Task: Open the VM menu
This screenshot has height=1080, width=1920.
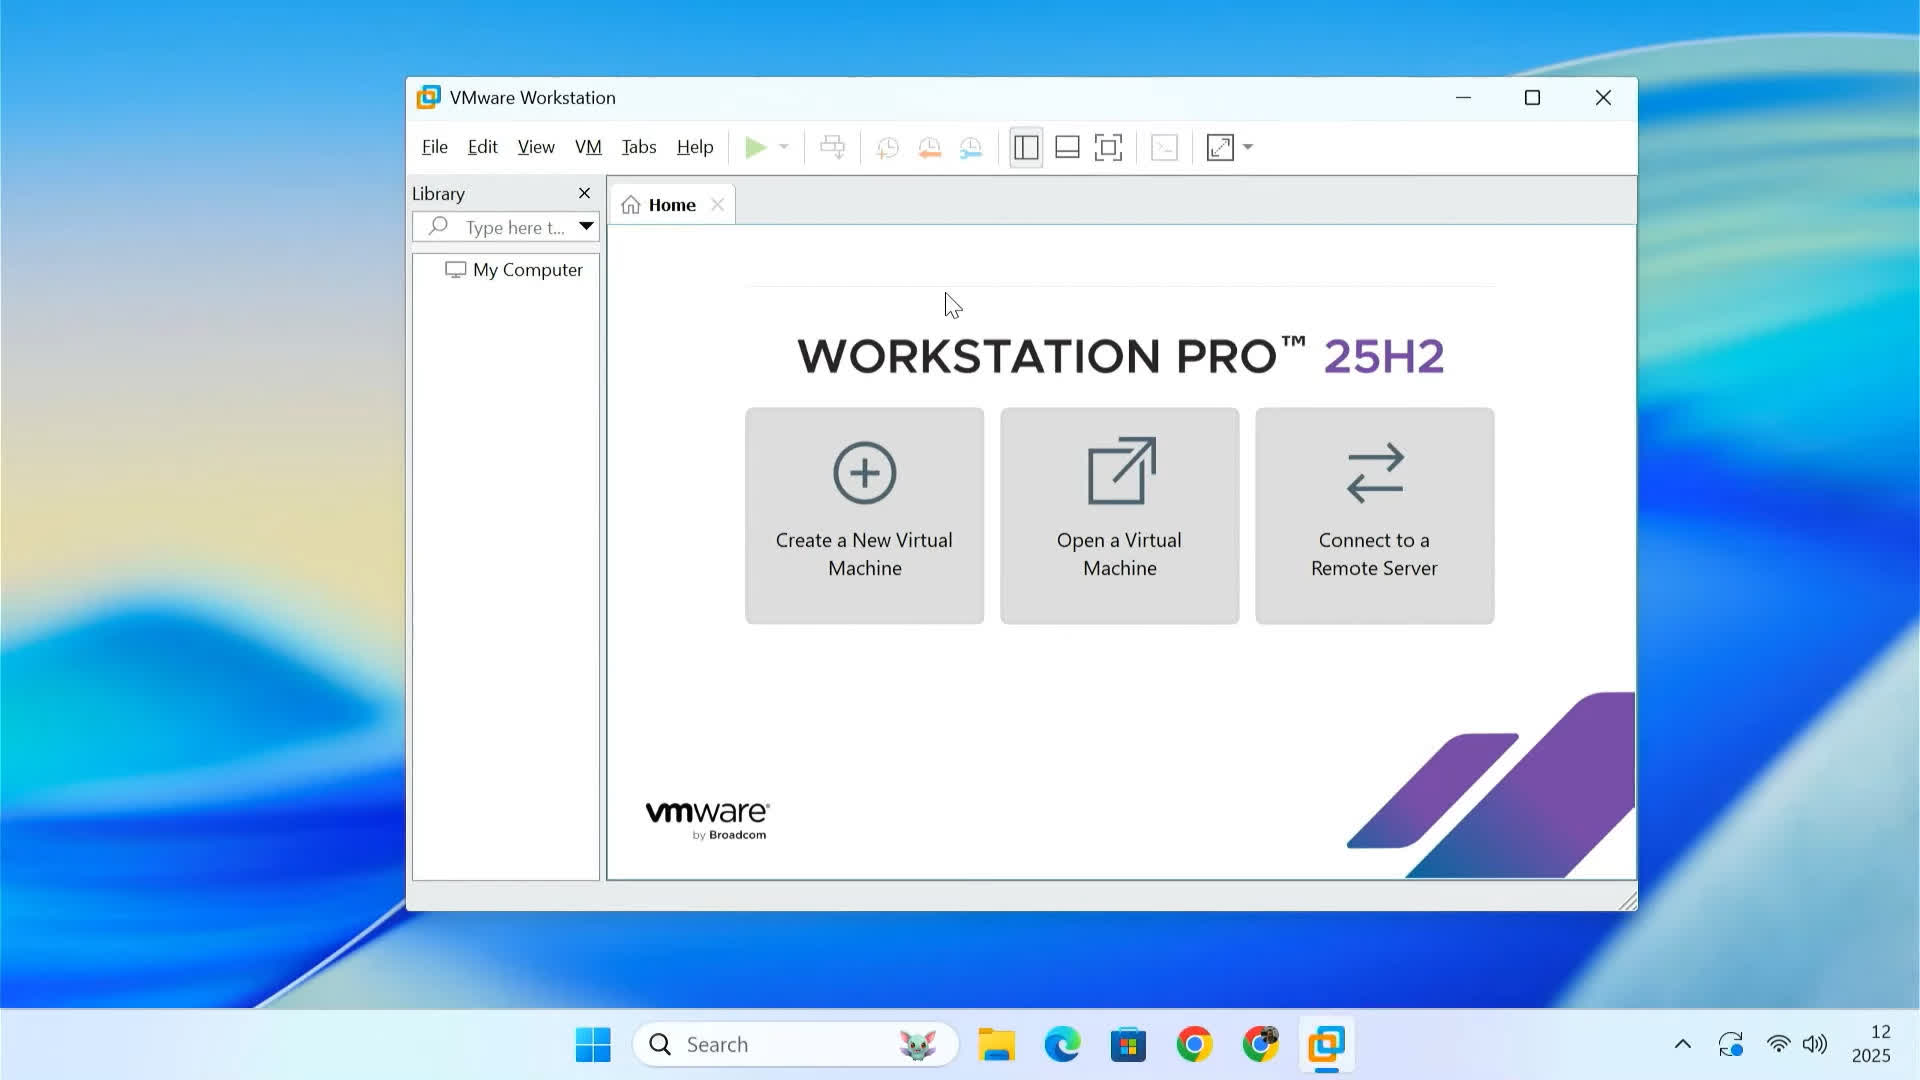Action: point(588,147)
